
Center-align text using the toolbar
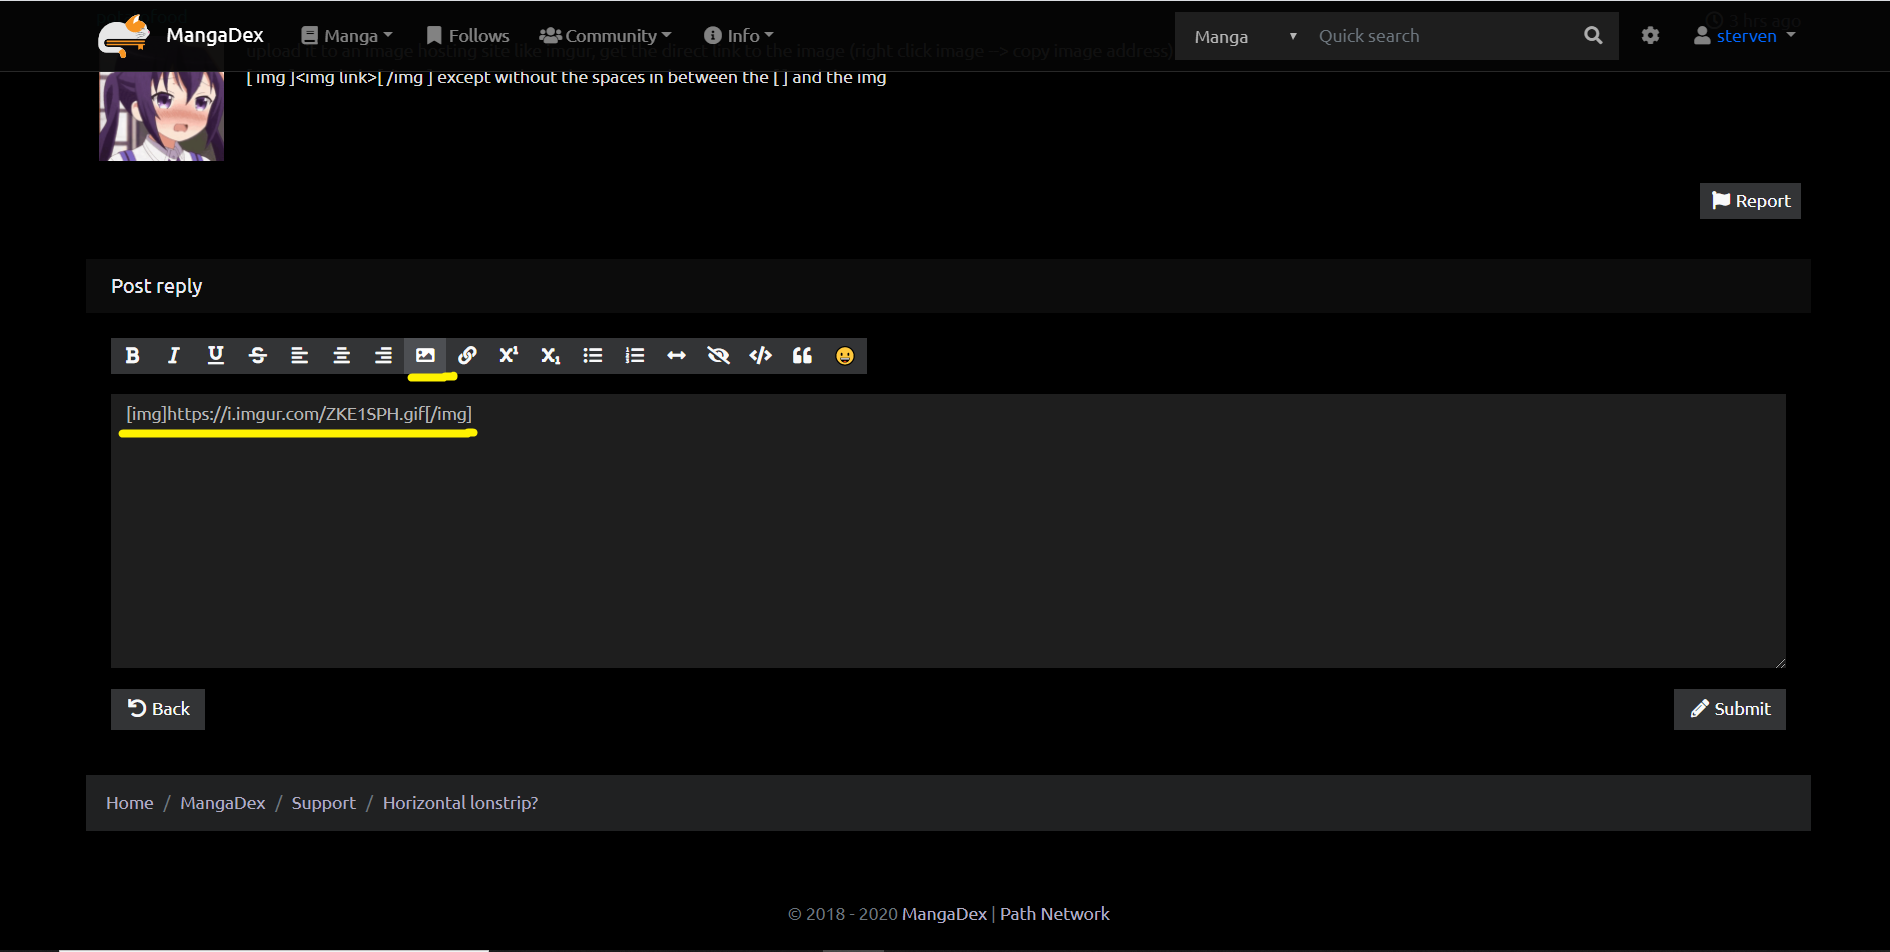pos(341,355)
